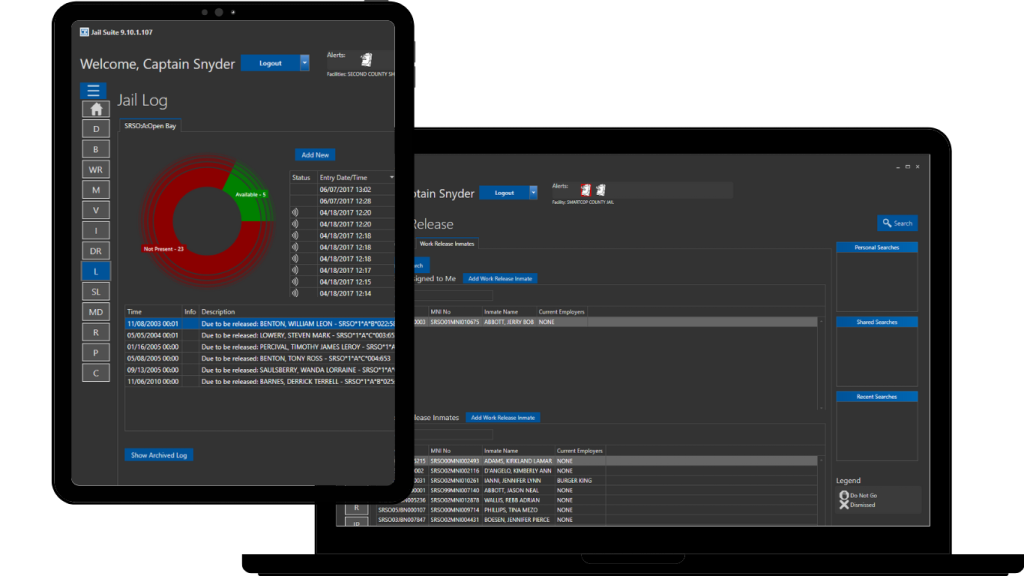Click the Dismissed X icon in the Legend
The image size is (1024, 576).
pyautogui.click(x=845, y=505)
